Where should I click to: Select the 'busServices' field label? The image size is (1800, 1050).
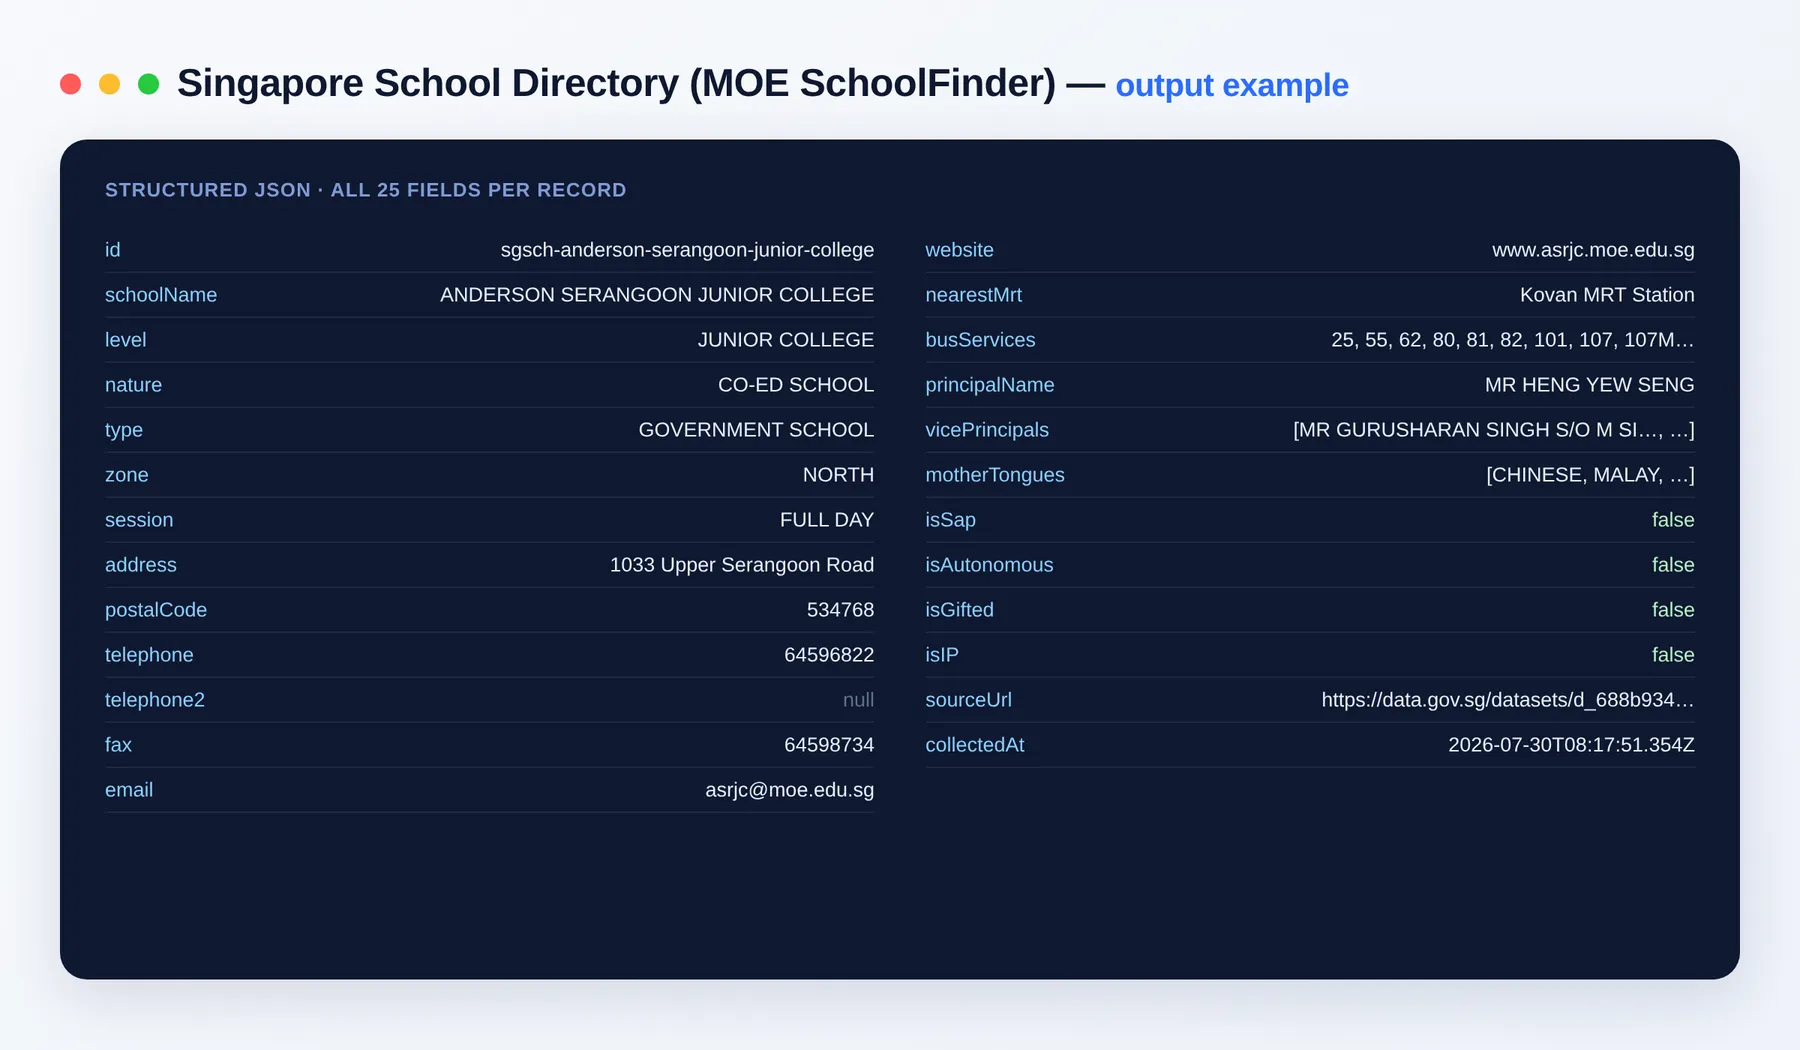pos(980,340)
